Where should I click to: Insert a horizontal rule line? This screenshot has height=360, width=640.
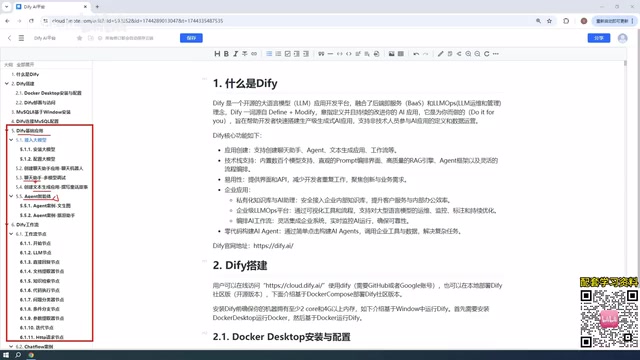point(330,54)
